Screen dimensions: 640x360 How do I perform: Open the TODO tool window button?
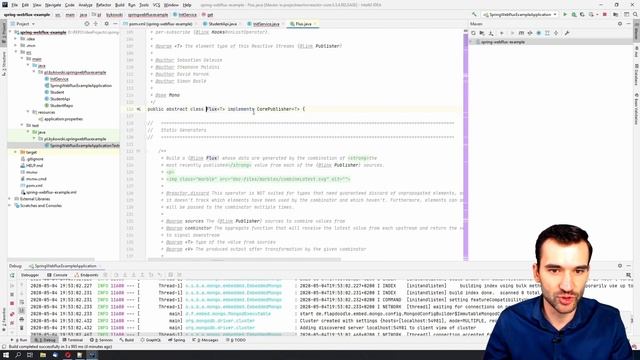point(236,340)
